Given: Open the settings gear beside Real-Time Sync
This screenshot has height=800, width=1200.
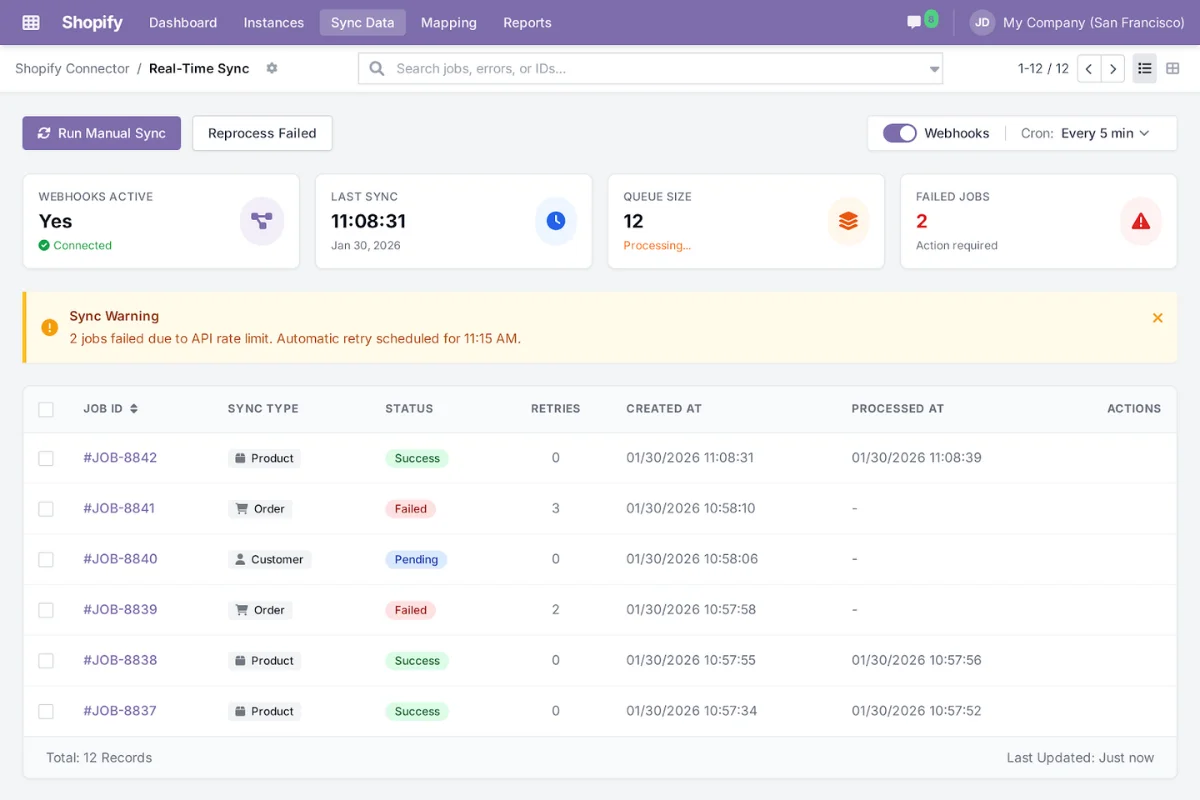Looking at the screenshot, I should [272, 68].
